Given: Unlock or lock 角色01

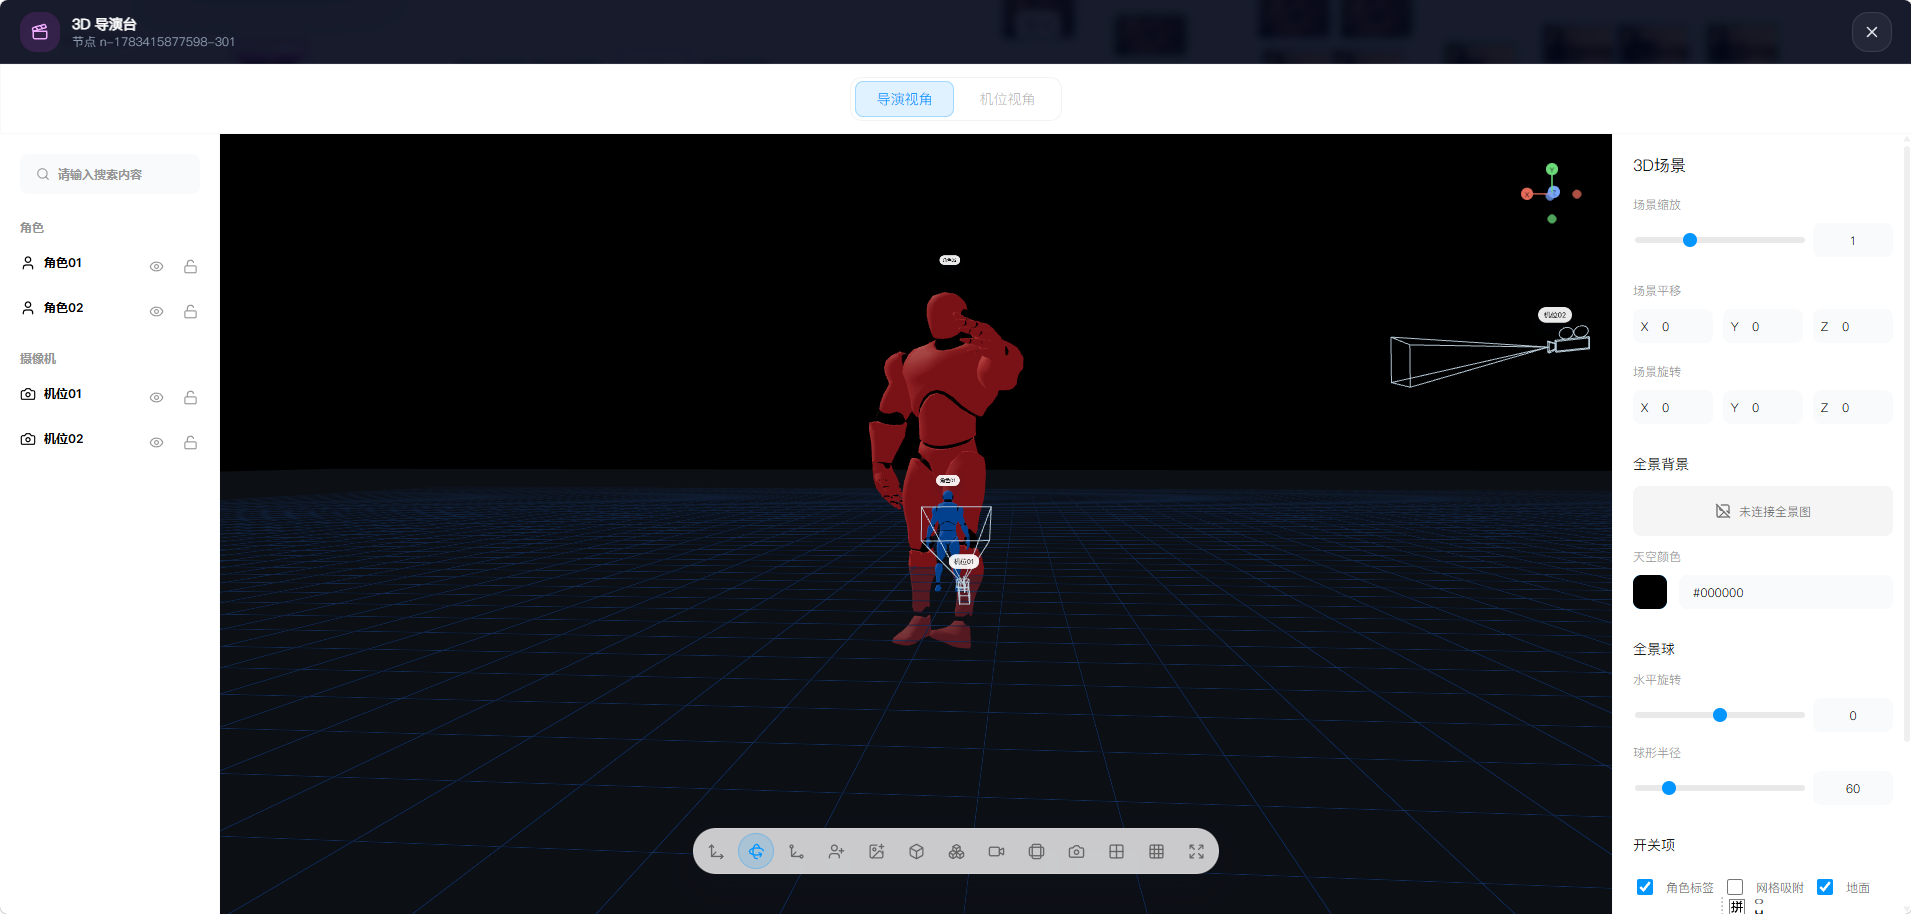Looking at the screenshot, I should [x=190, y=267].
